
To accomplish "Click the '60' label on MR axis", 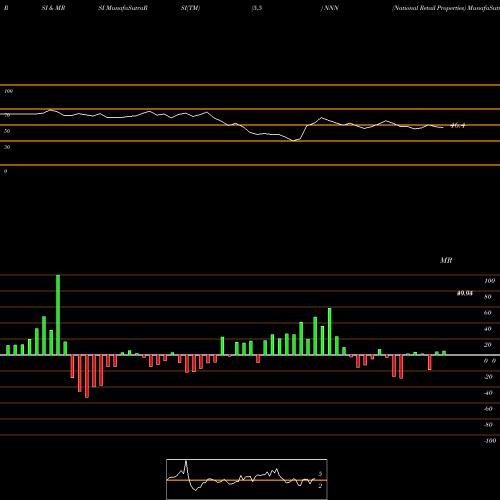I will tap(488, 313).
